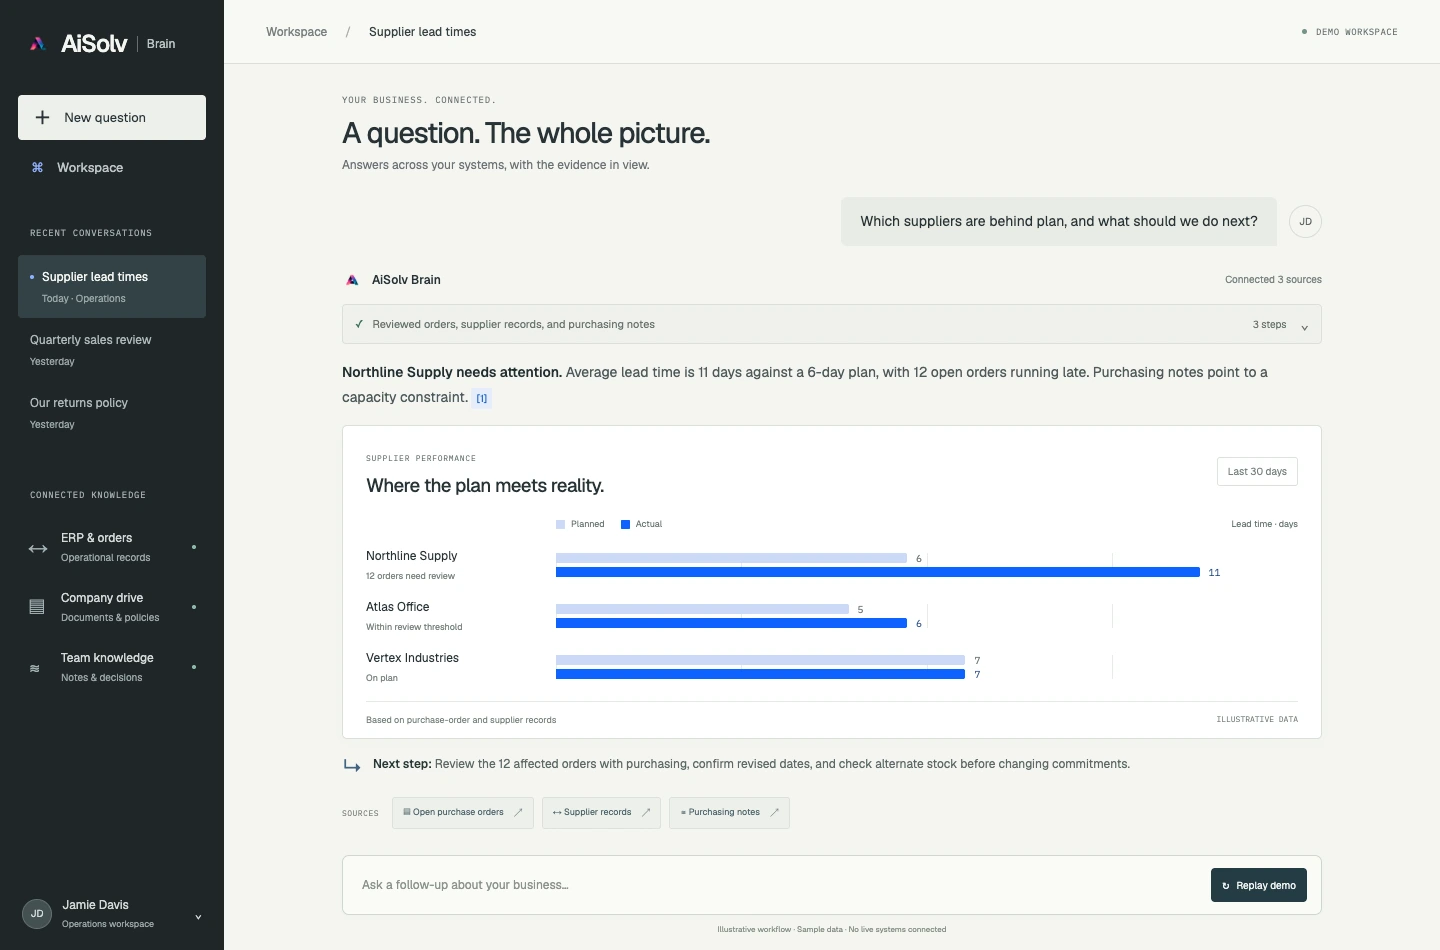The width and height of the screenshot is (1440, 950).
Task: Click the Actual legend swatch
Action: point(626,524)
